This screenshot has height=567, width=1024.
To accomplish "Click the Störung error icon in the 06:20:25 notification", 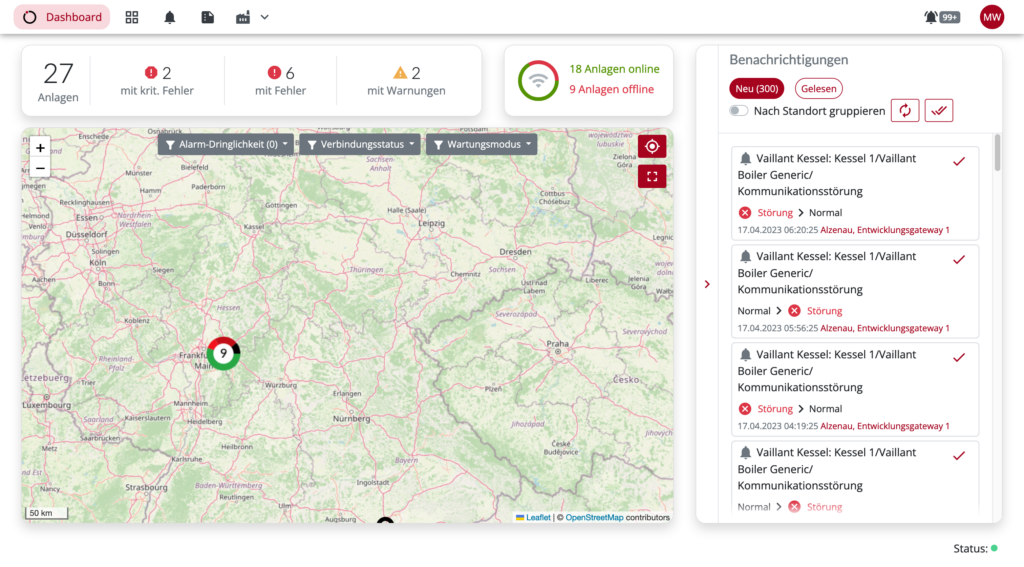I will [744, 212].
